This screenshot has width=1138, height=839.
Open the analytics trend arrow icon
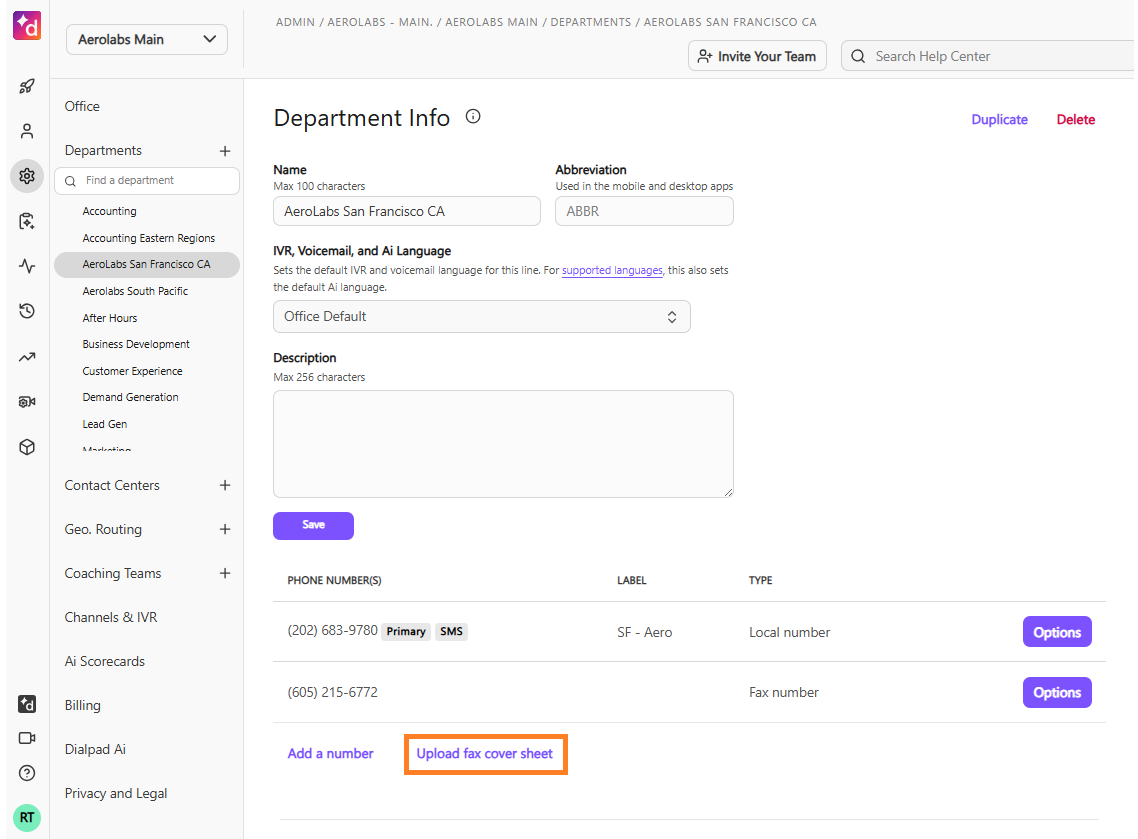pyautogui.click(x=27, y=356)
